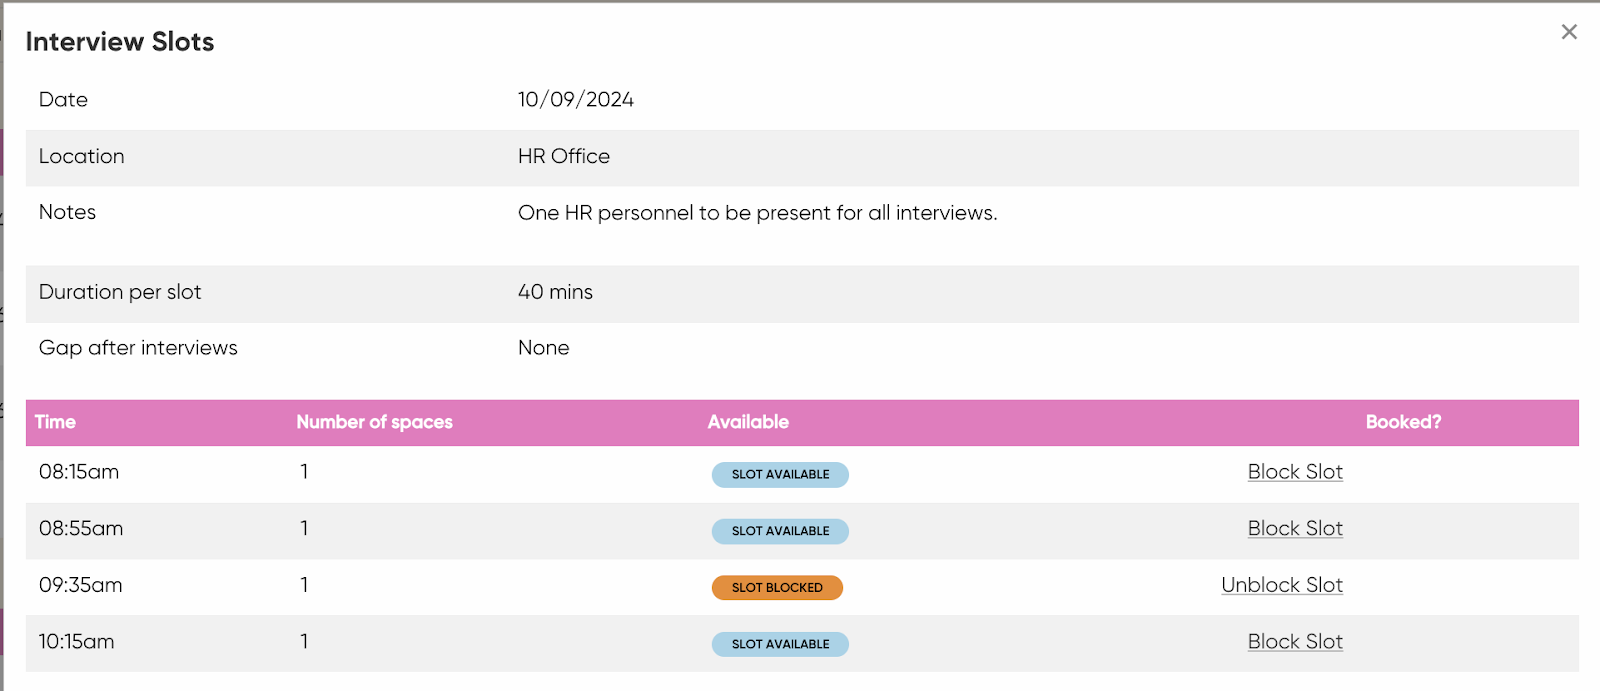Viewport: 1600px width, 691px height.
Task: Block the 10:15am interview slot
Action: point(1294,642)
